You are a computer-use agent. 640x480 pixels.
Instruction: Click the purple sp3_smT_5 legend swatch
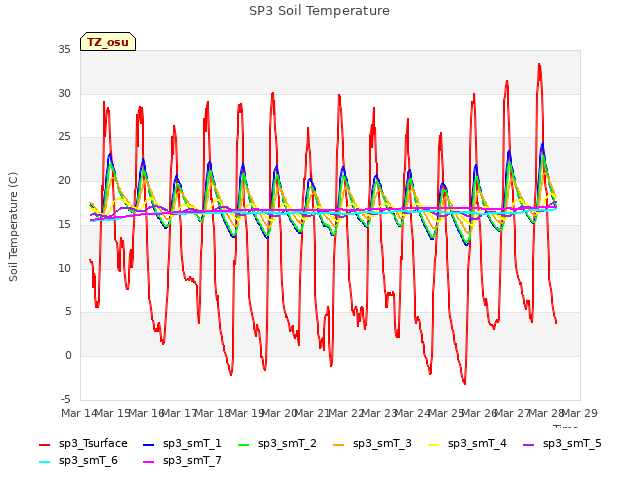pos(529,444)
